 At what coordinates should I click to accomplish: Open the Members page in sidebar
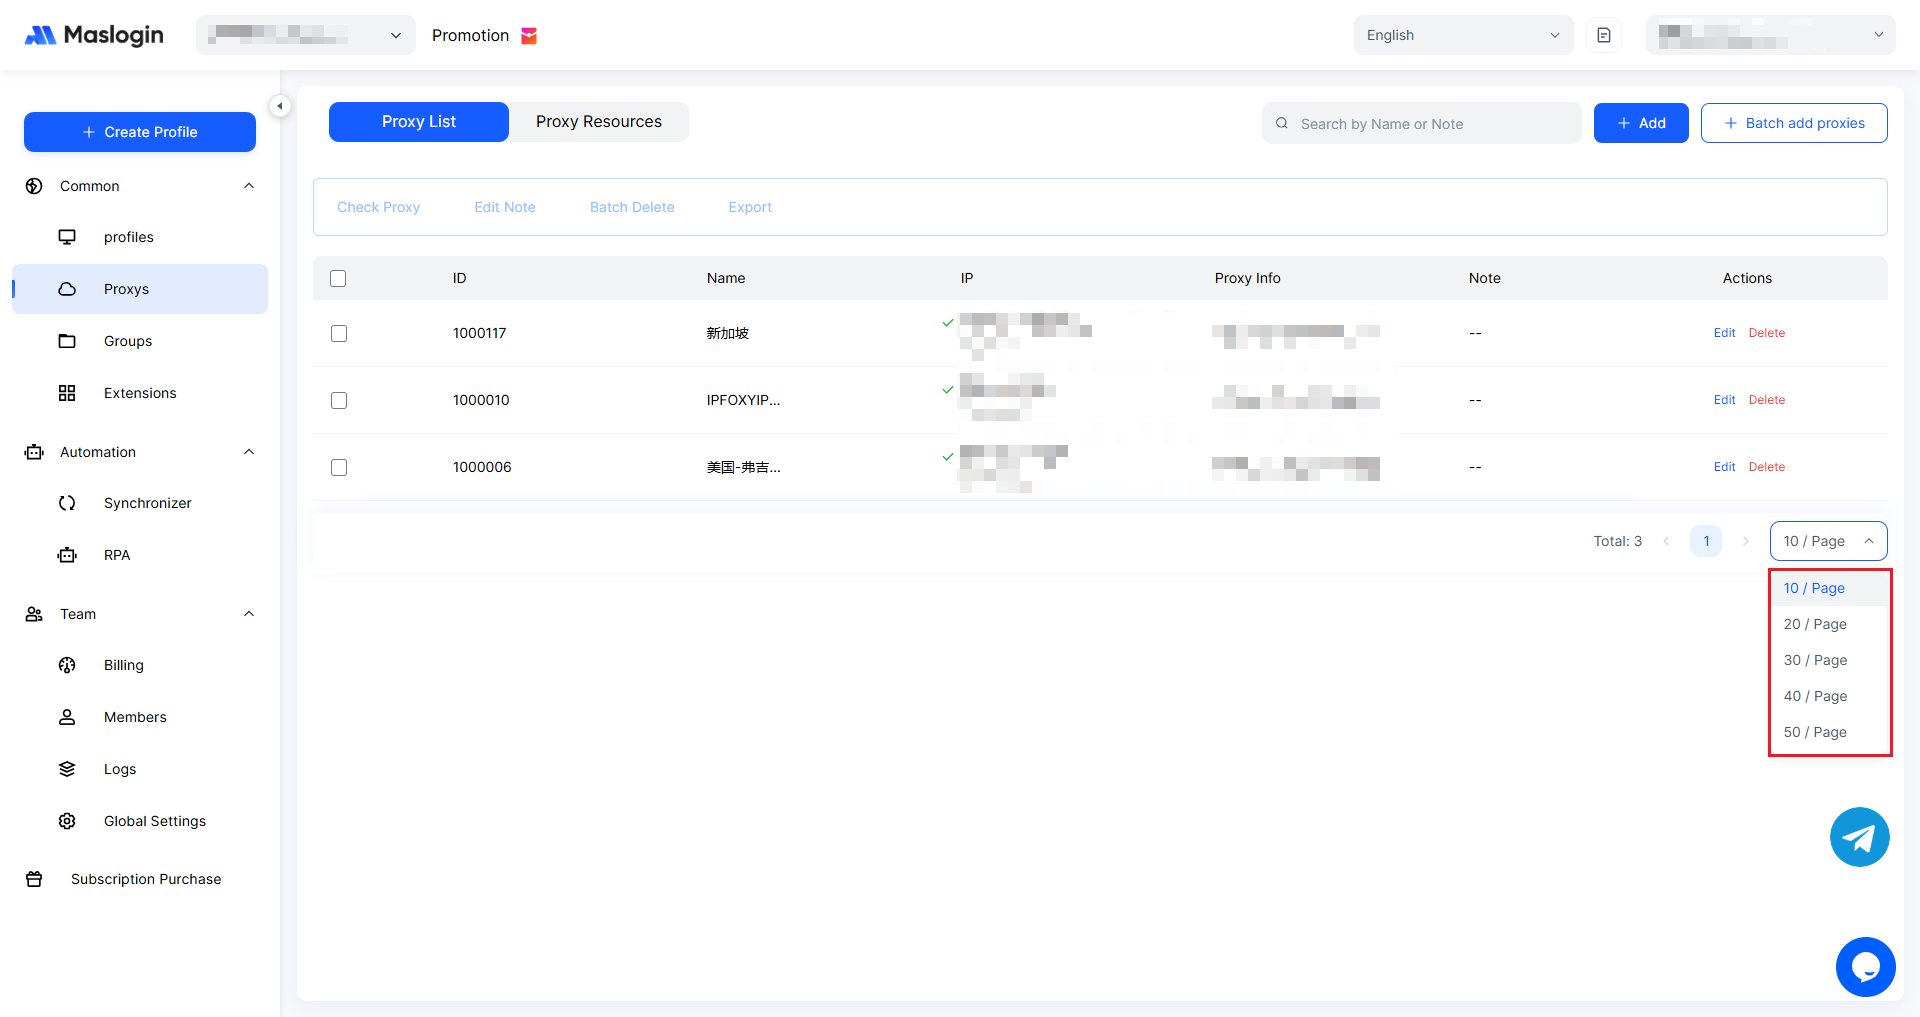coord(135,717)
